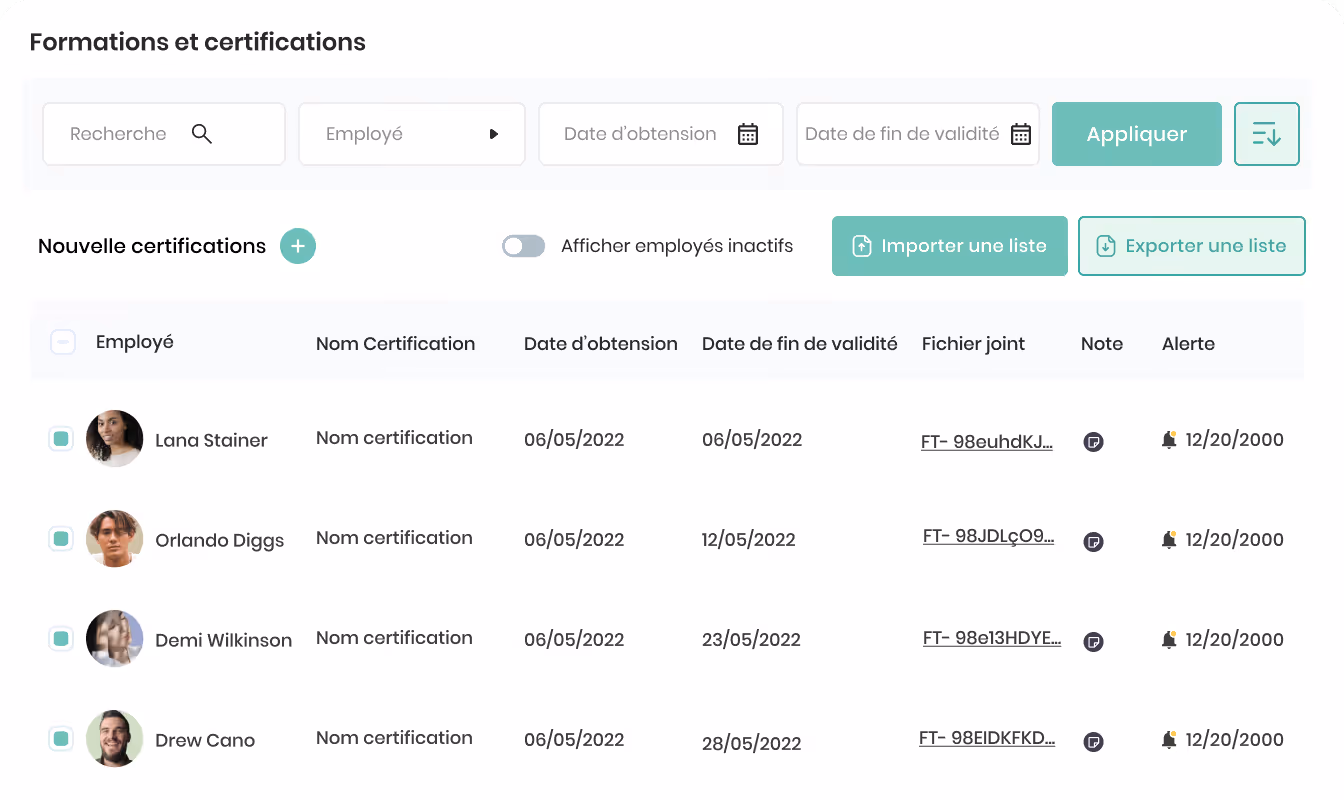Open attached file FT- 98e13HDYE link
The image size is (1344, 800).
tap(992, 638)
